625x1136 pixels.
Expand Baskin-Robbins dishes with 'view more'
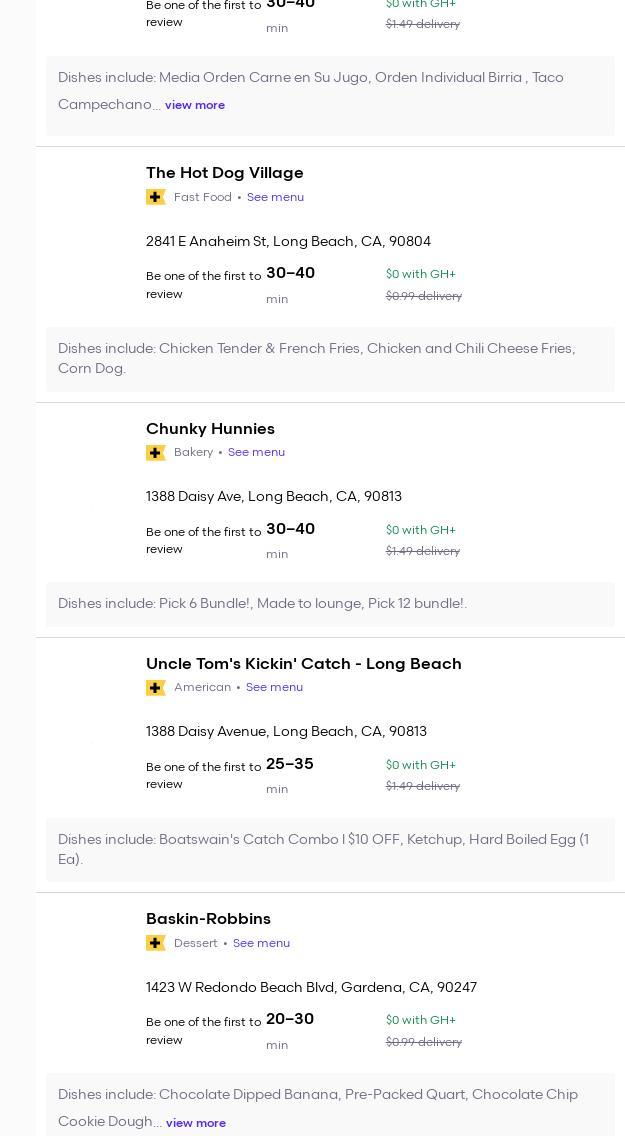pos(196,1123)
